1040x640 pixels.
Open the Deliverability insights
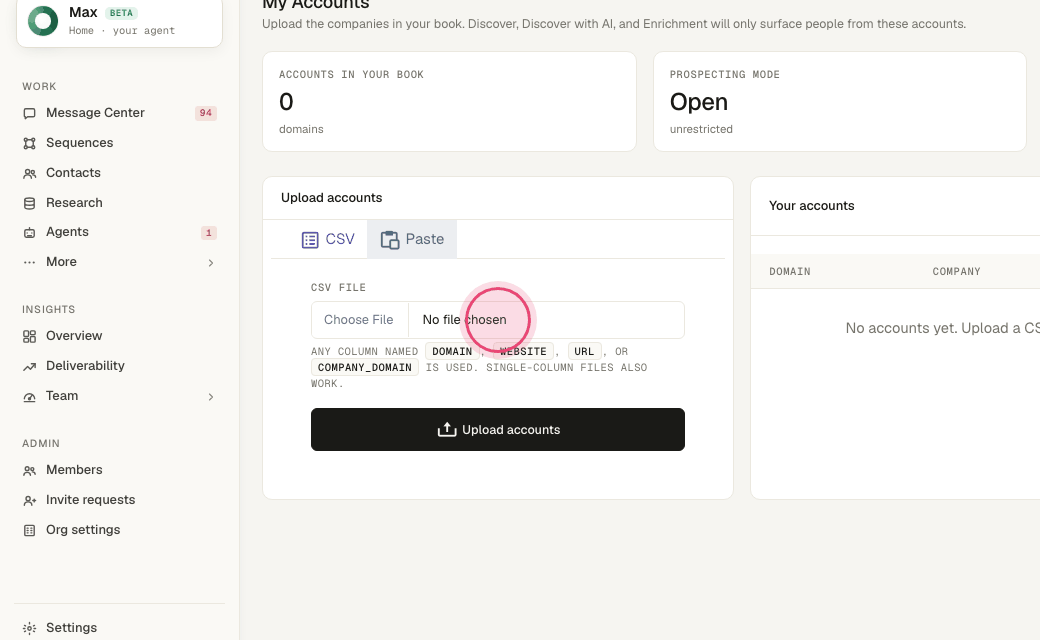pyautogui.click(x=119, y=365)
